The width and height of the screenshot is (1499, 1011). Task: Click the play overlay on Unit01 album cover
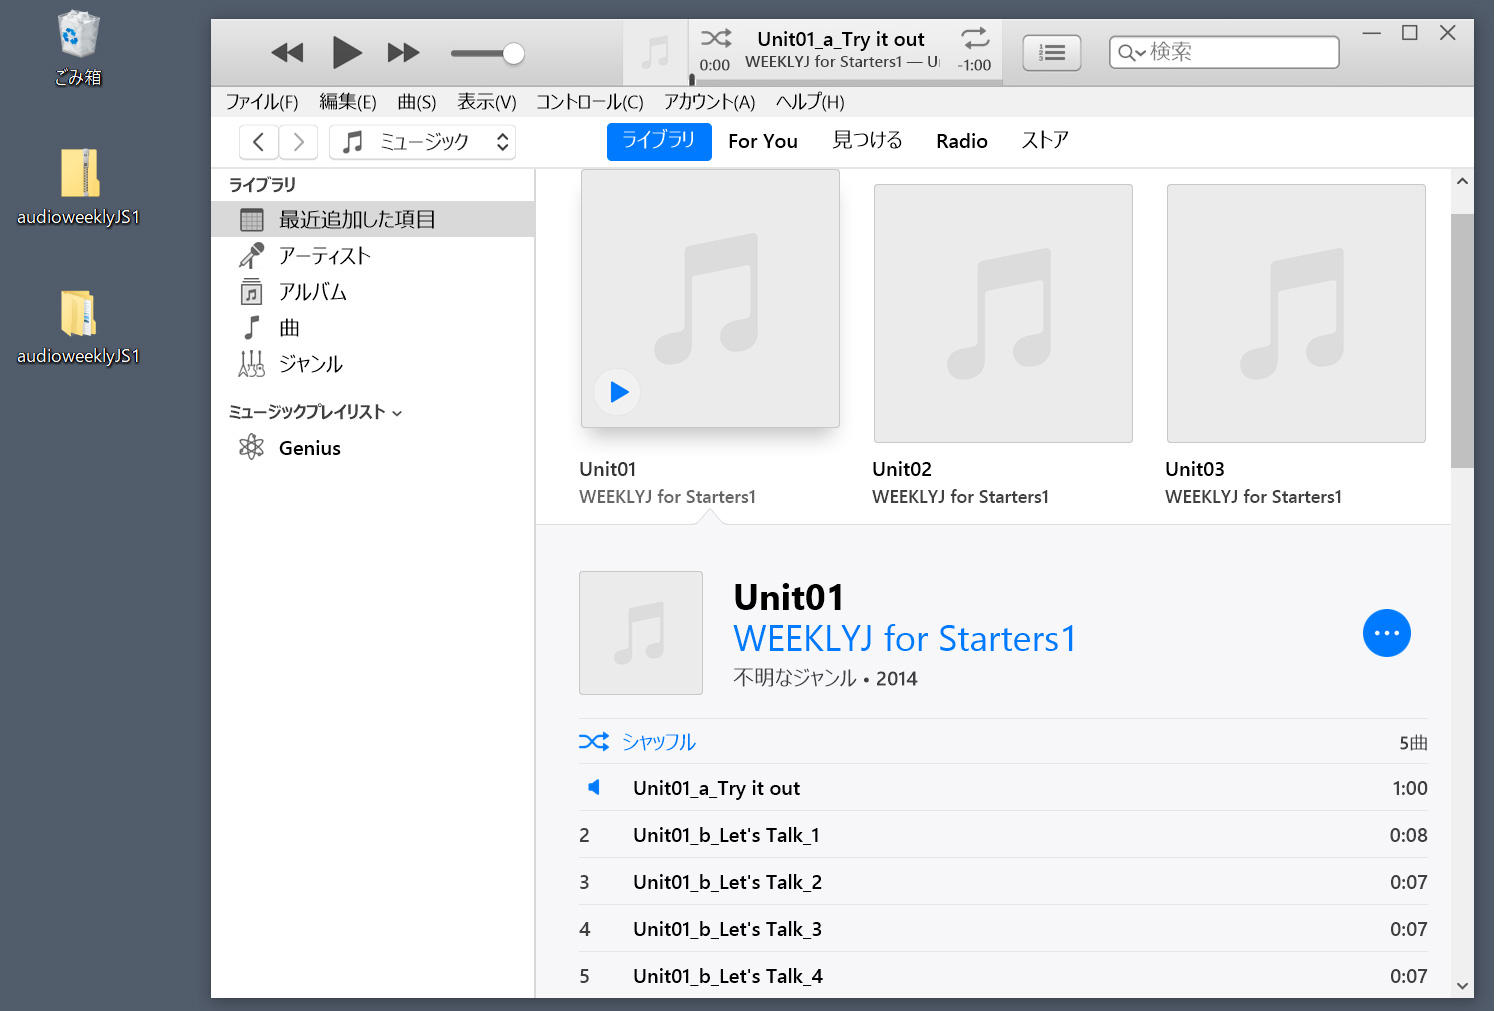[618, 392]
